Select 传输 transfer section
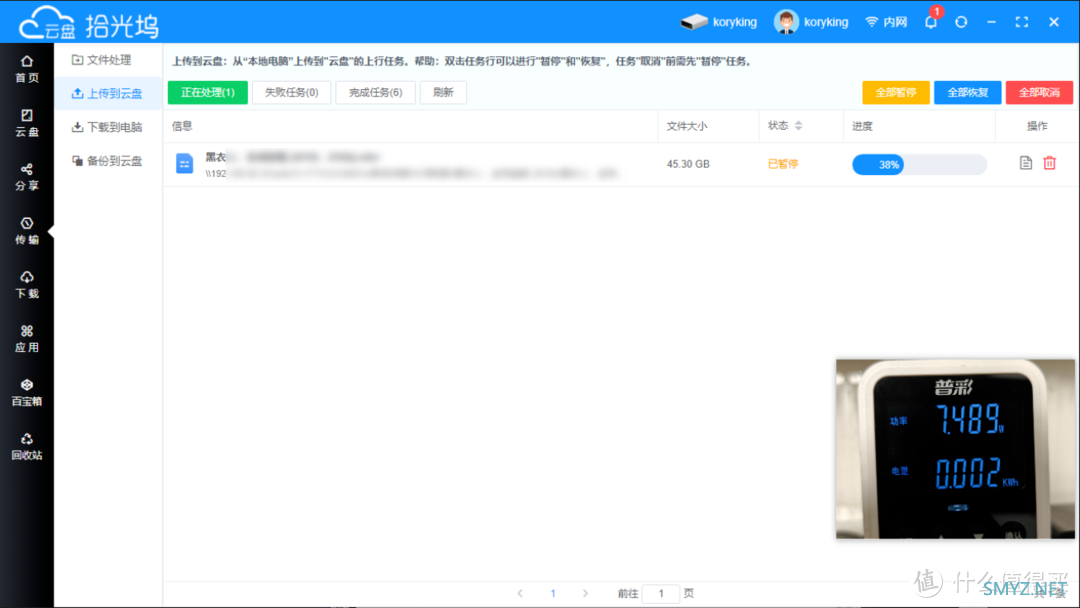Image resolution: width=1080 pixels, height=608 pixels. 27,231
